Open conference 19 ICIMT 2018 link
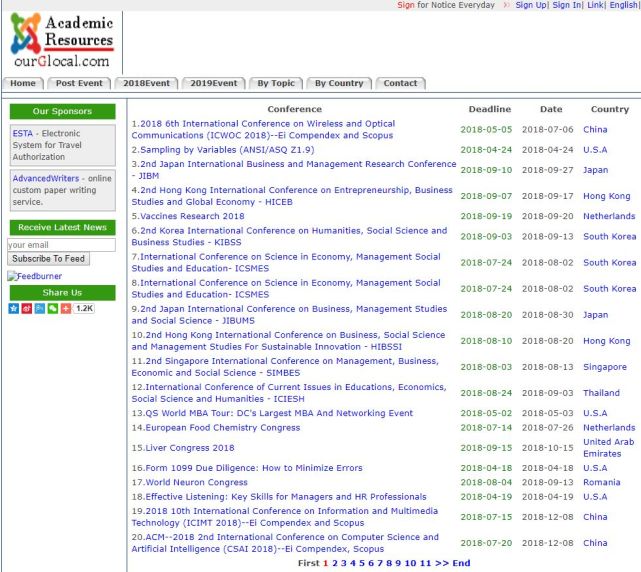The height and width of the screenshot is (572, 641). [x=285, y=517]
